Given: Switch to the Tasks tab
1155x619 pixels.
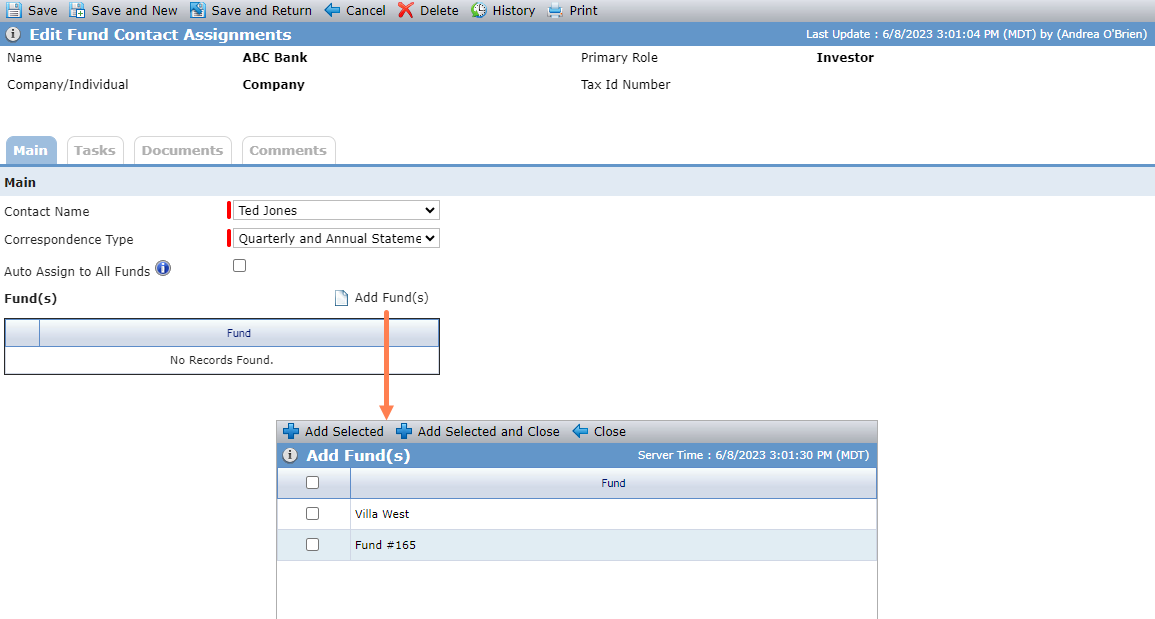Looking at the screenshot, I should [x=95, y=150].
